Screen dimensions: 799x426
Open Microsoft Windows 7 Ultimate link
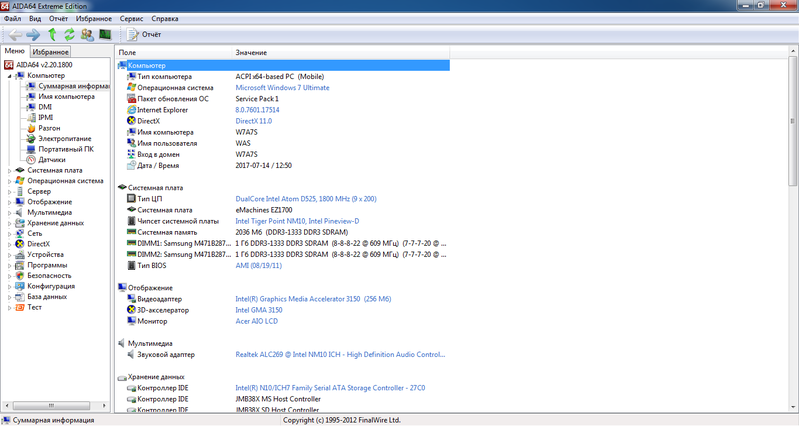[282, 88]
